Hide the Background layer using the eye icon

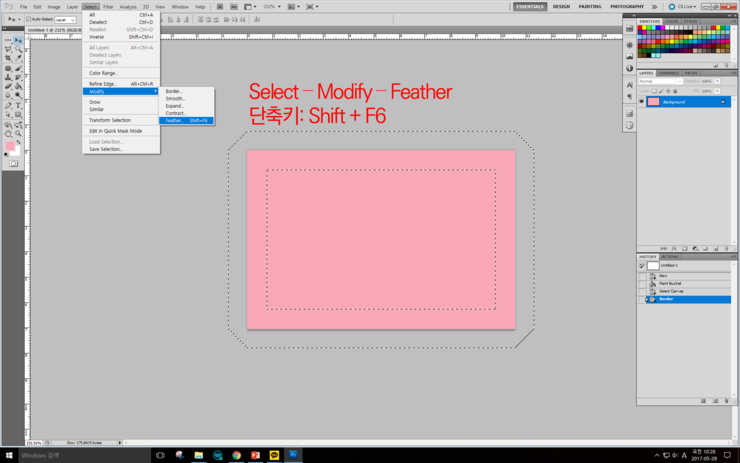pos(642,101)
